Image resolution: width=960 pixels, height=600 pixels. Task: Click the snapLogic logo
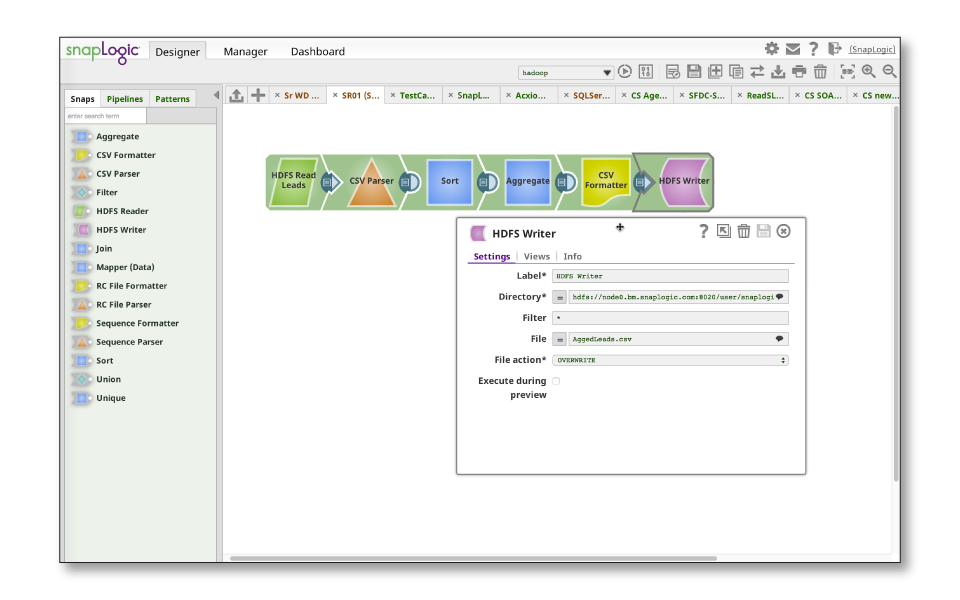coord(103,52)
